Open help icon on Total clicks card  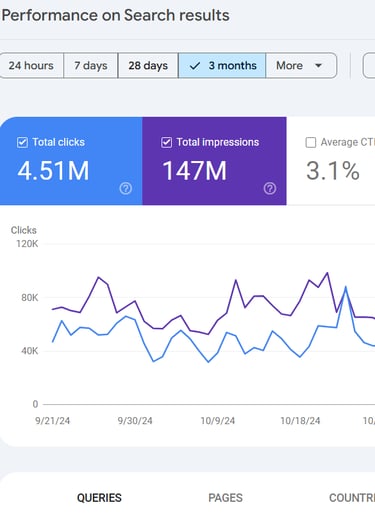(126, 188)
